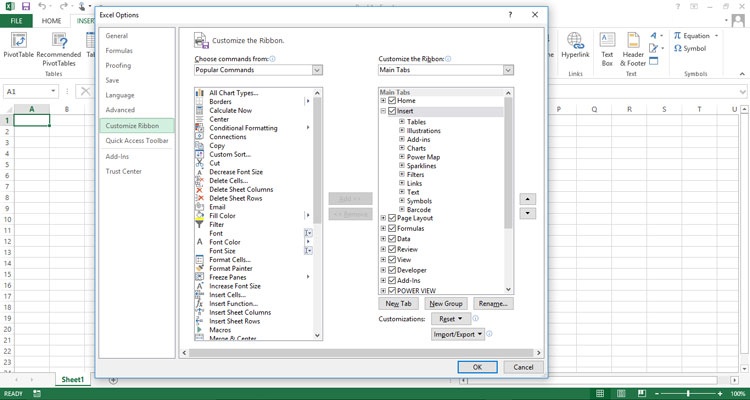750x400 pixels.
Task: Switch to the HOME ribbon tab
Action: pos(51,21)
